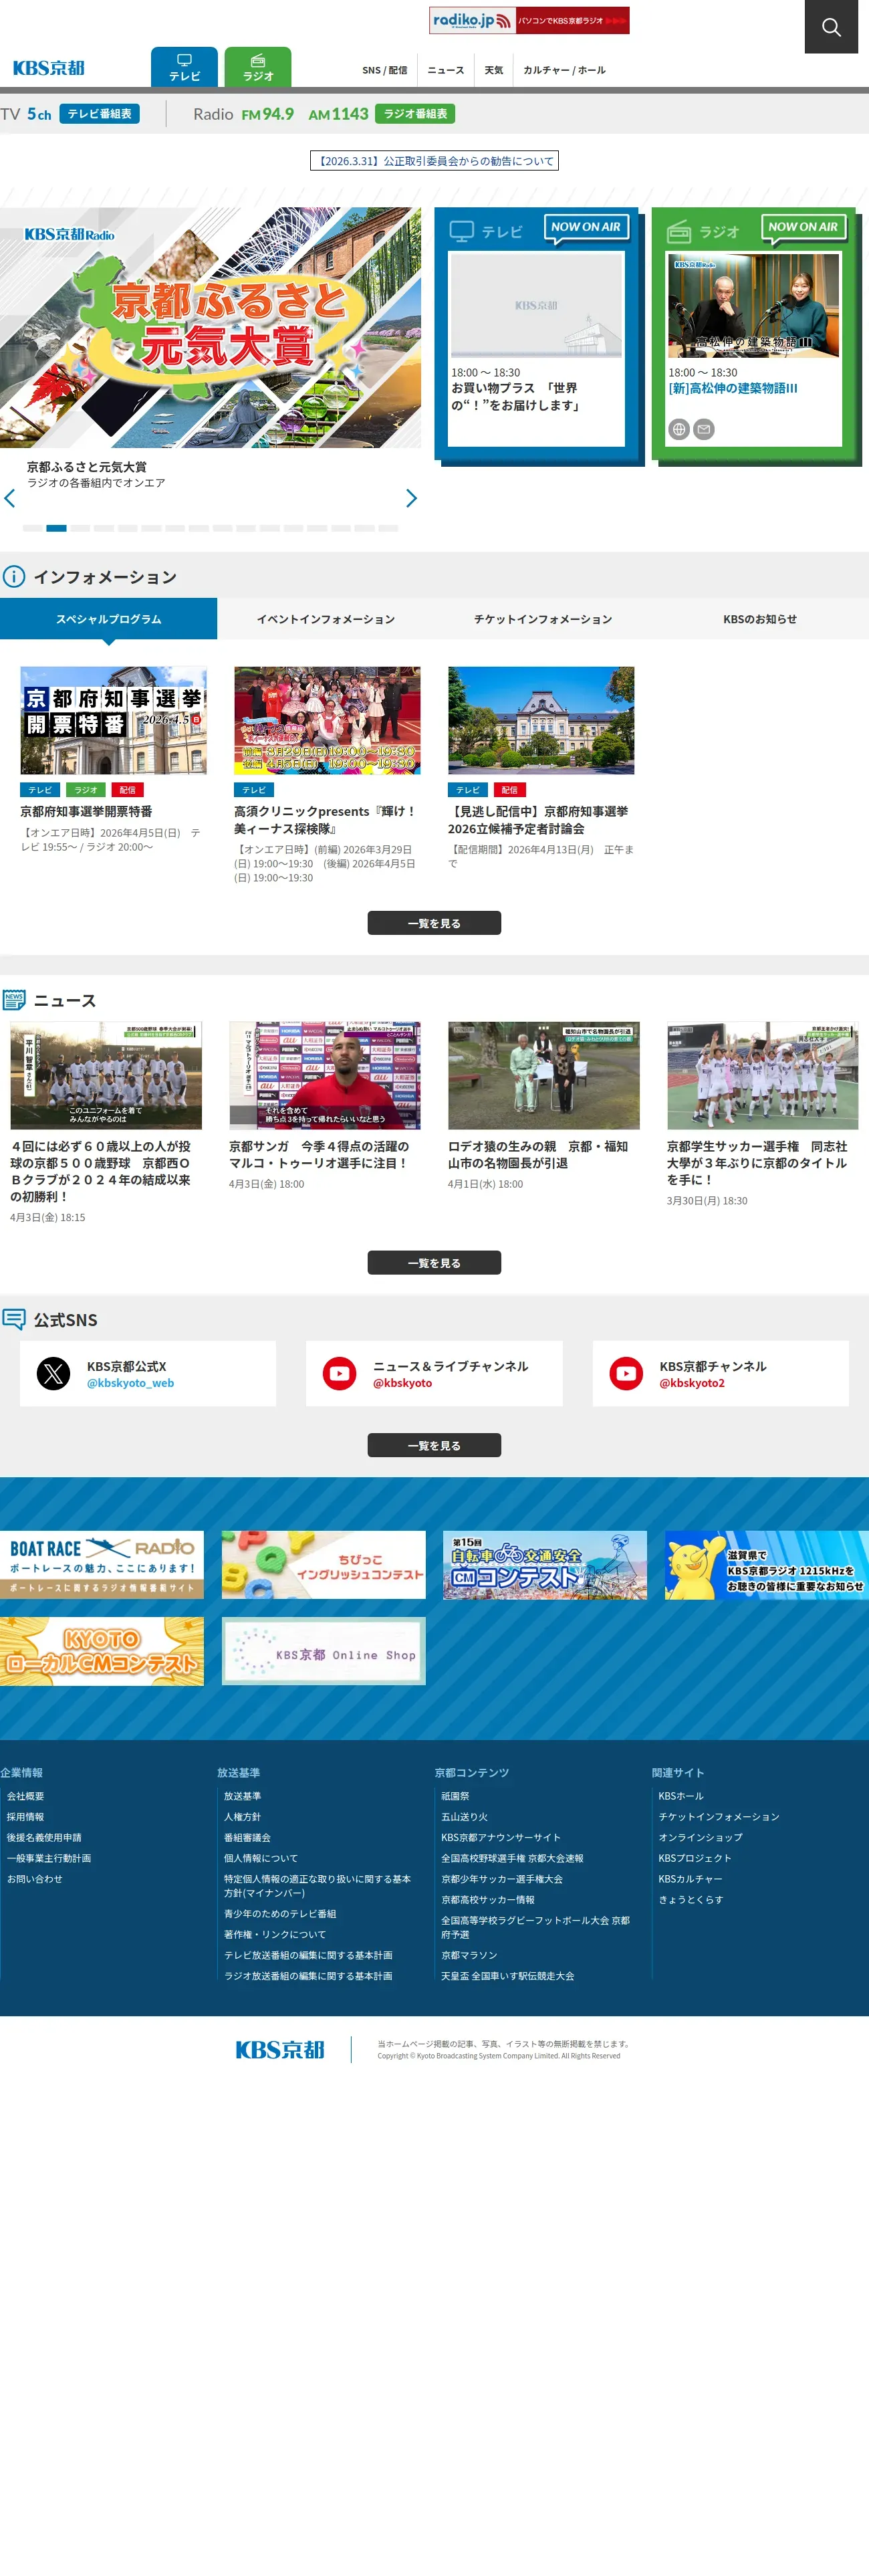Image resolution: width=869 pixels, height=2576 pixels.
Task: Open 祇園祭 footer link
Action: click(x=455, y=1796)
